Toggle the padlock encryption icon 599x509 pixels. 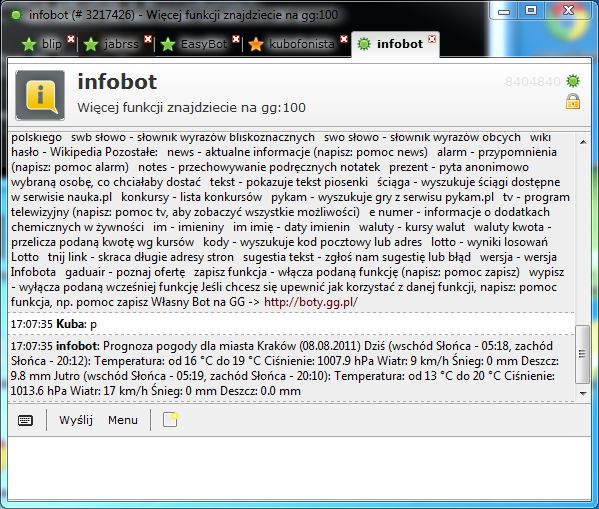pyautogui.click(x=573, y=102)
